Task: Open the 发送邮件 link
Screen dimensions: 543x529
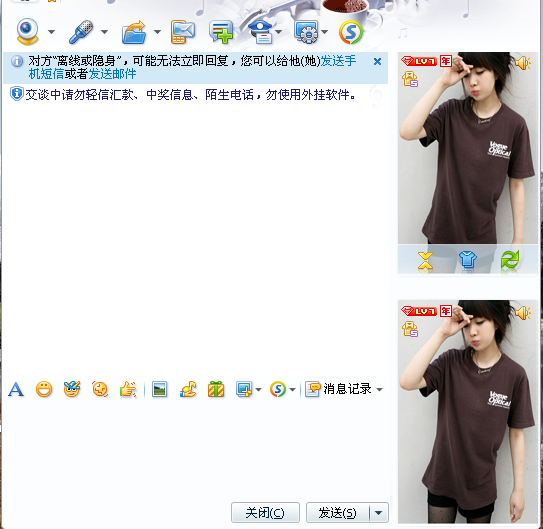Action: pos(112,74)
